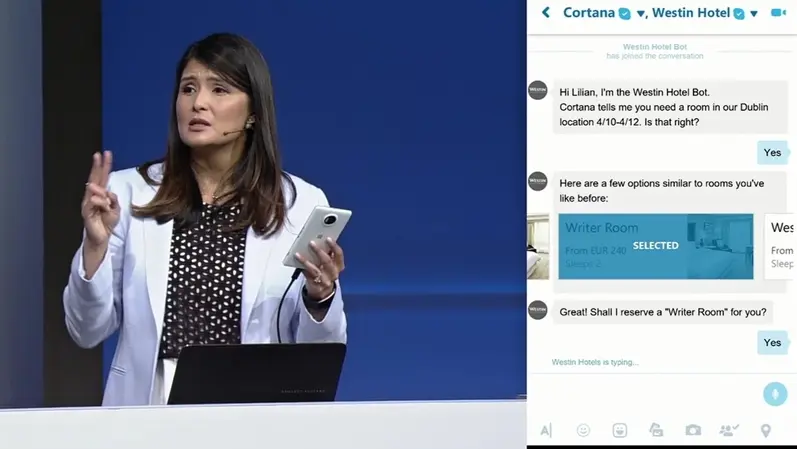Click "Great! Shall I reserve a Writer Room" message
The image size is (797, 449).
tap(663, 312)
